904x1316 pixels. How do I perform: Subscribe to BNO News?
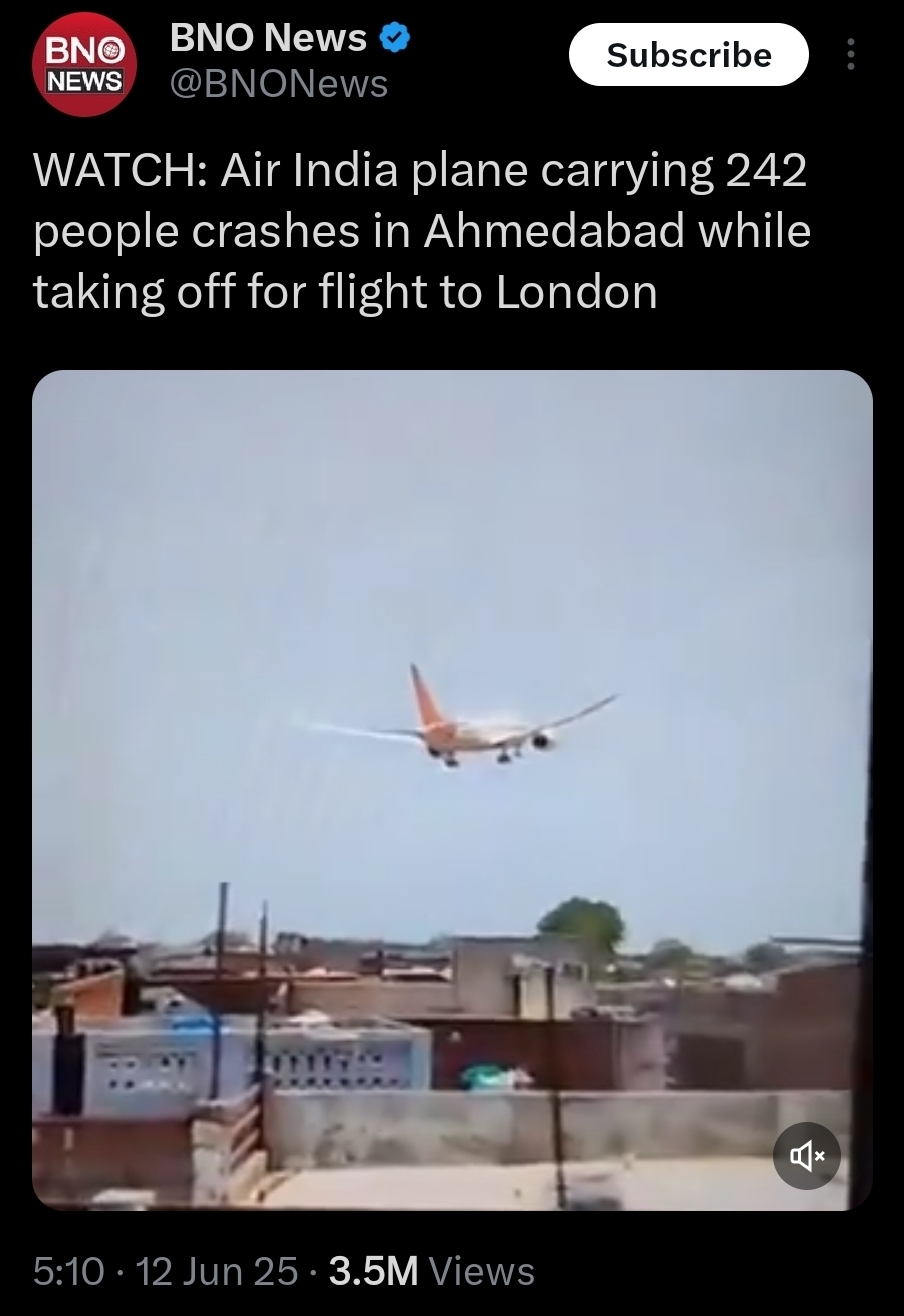click(x=689, y=54)
